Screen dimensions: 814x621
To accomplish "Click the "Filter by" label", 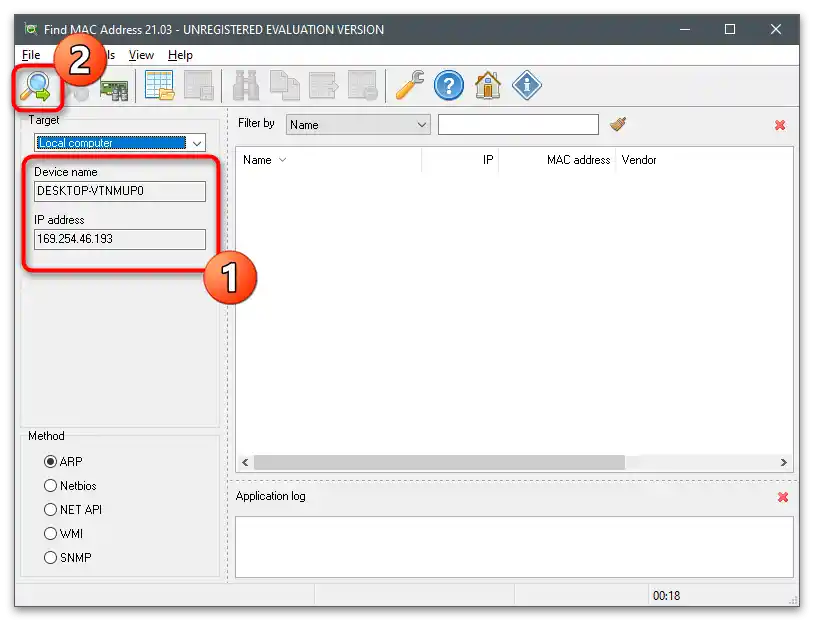I will click(x=256, y=123).
